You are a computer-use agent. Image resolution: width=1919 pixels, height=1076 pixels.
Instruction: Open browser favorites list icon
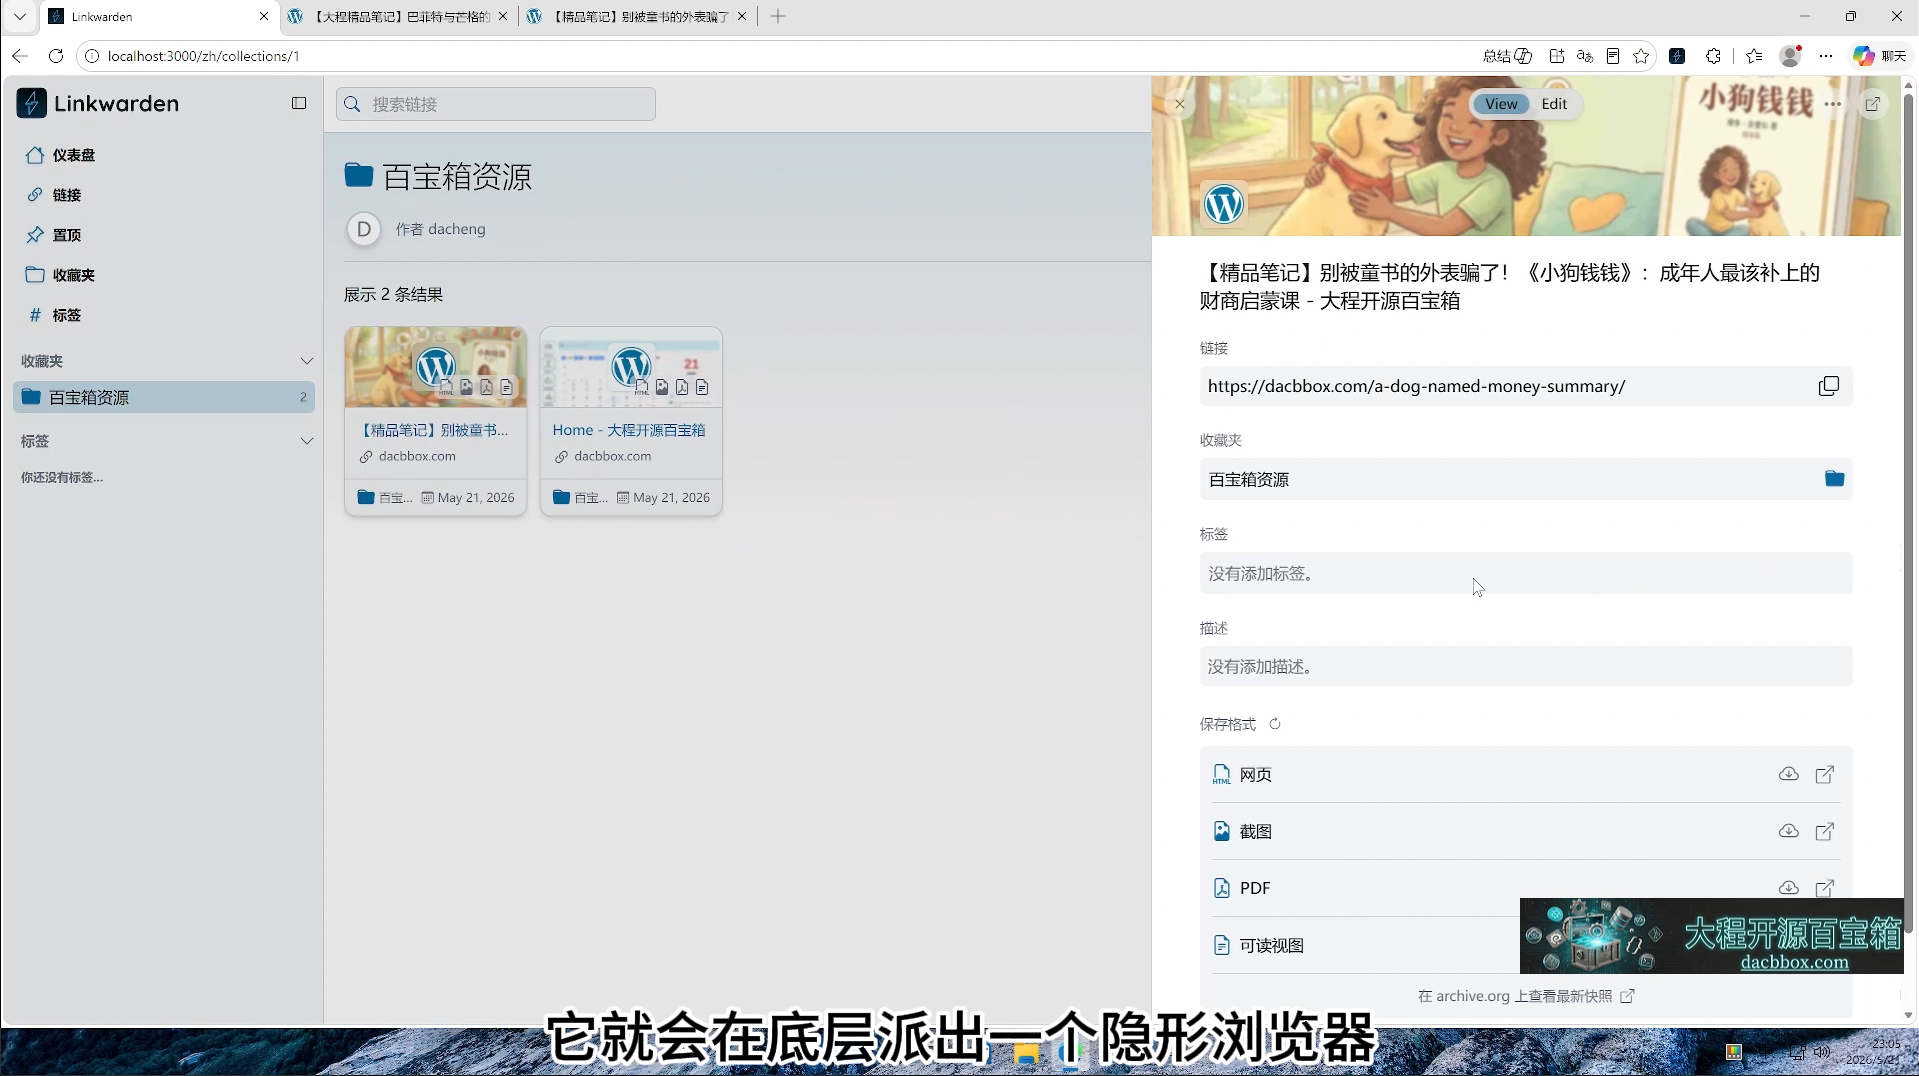[x=1754, y=56]
